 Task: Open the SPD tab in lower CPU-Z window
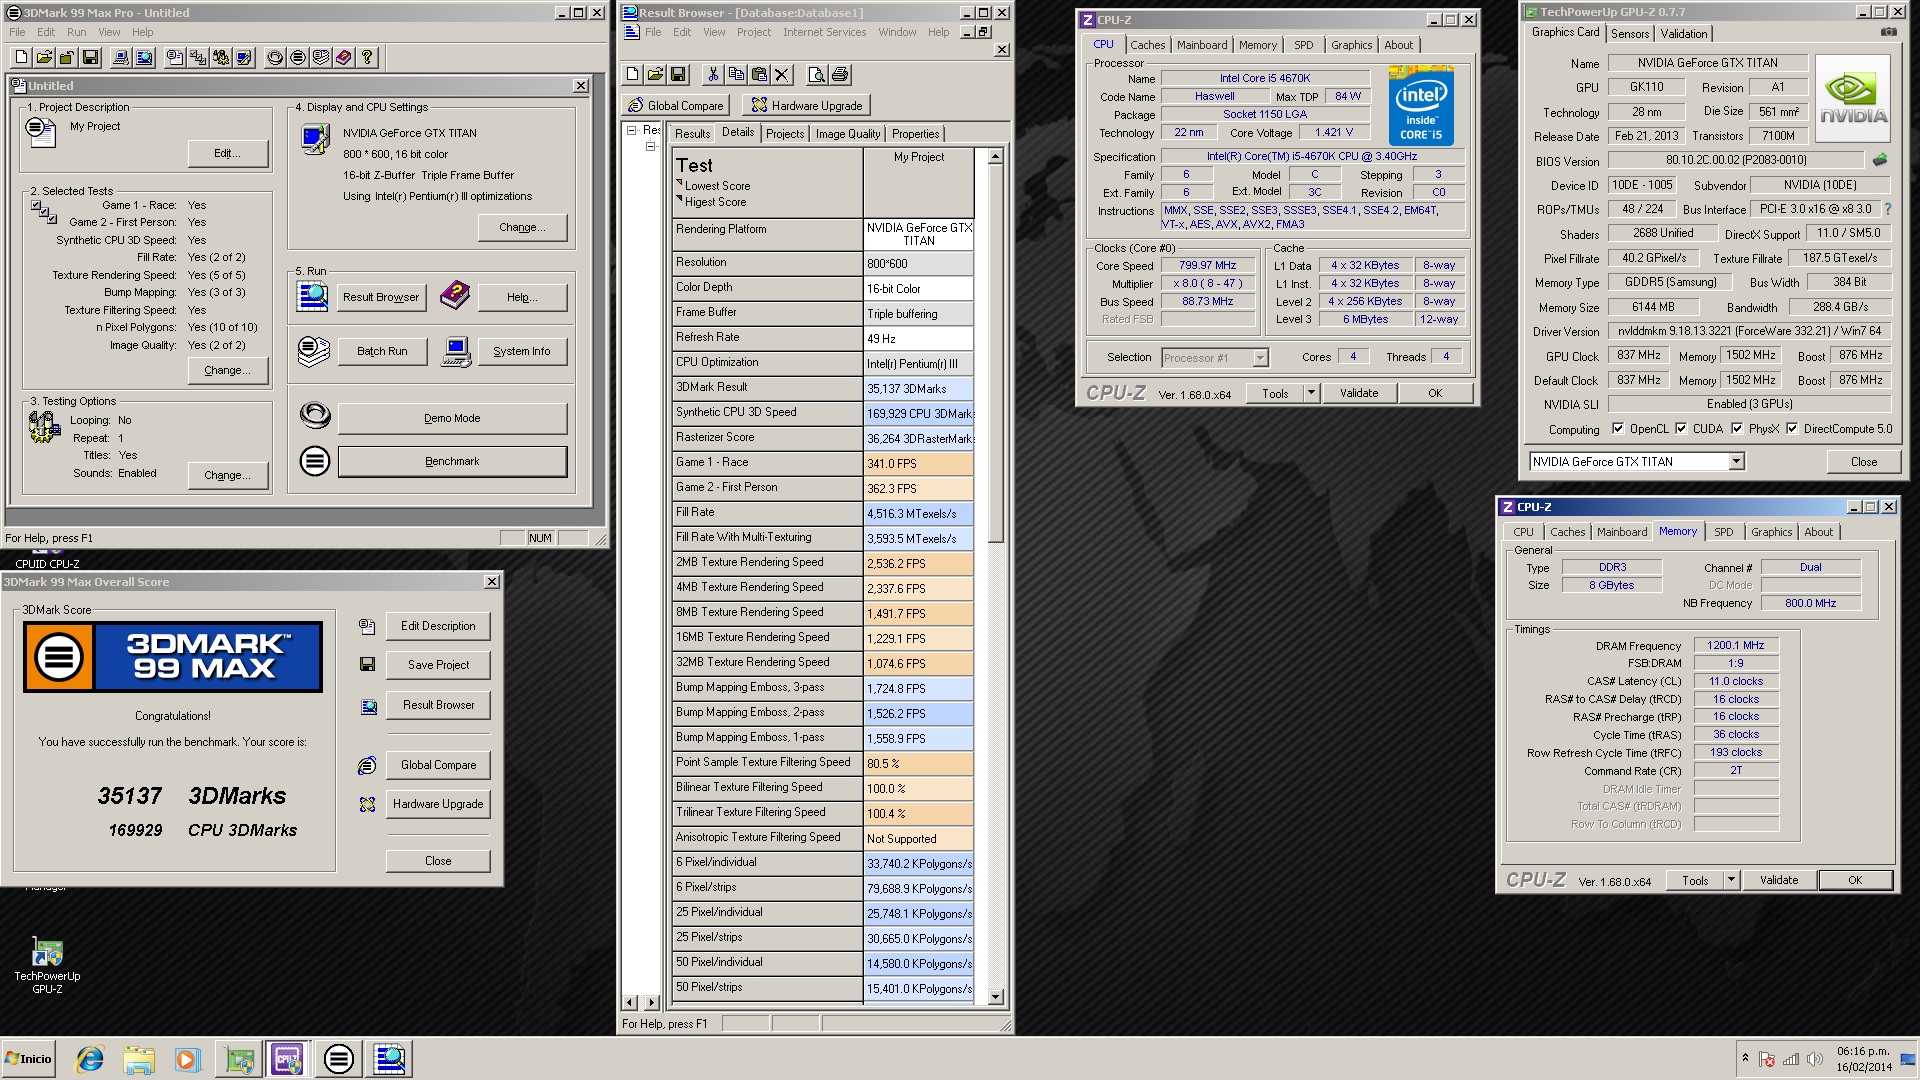coord(1724,532)
